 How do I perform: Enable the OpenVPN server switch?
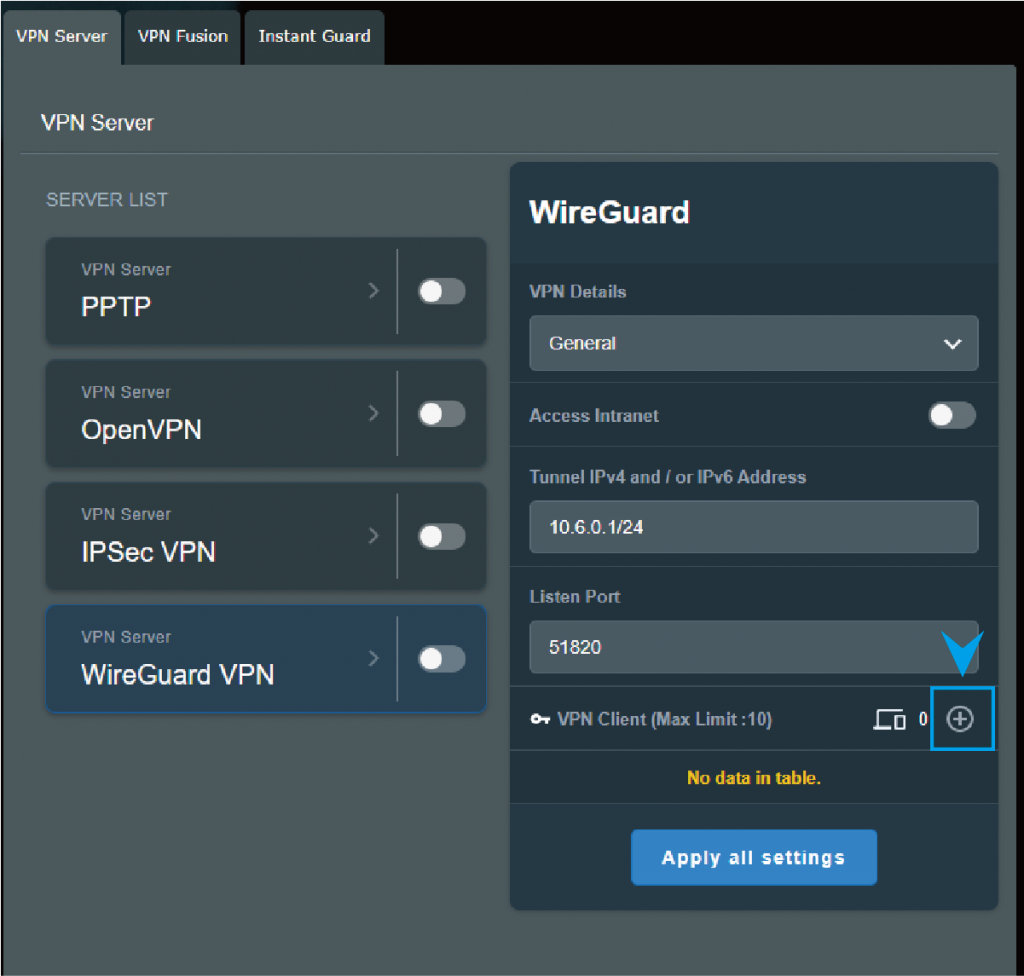point(441,414)
